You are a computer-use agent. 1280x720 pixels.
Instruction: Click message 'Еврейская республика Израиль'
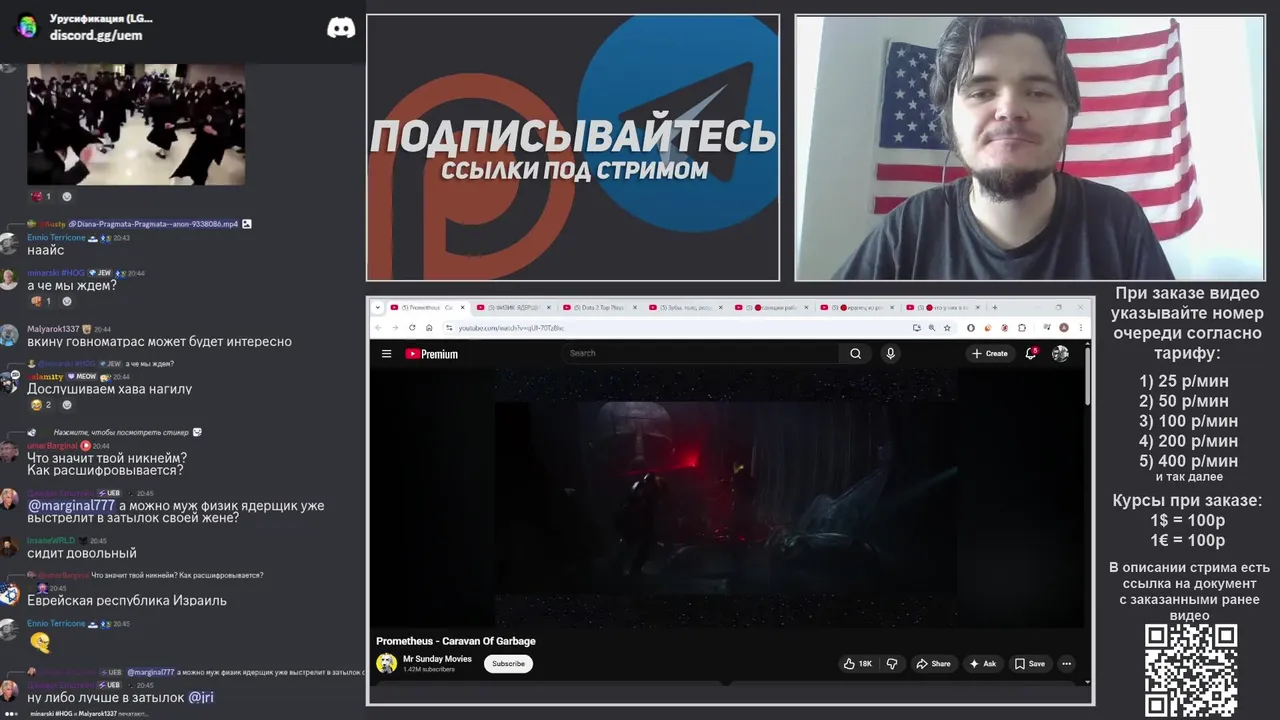[127, 601]
